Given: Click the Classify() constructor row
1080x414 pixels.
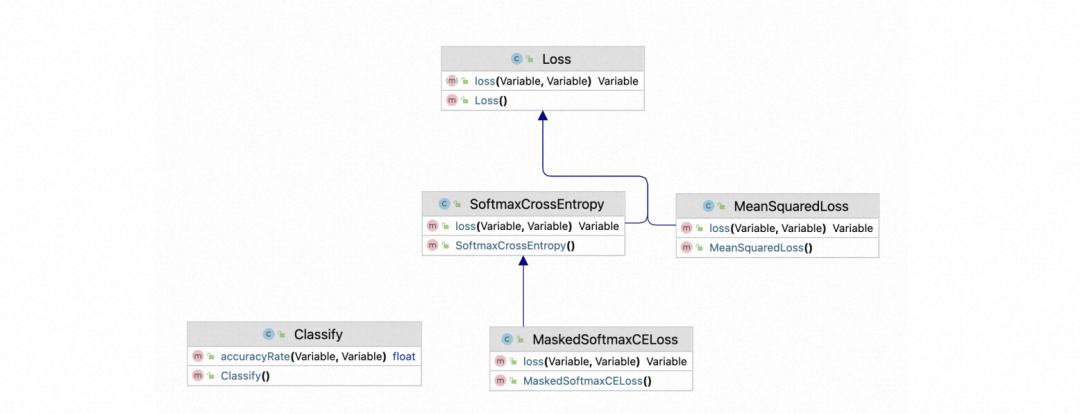Looking at the screenshot, I should click(304, 375).
